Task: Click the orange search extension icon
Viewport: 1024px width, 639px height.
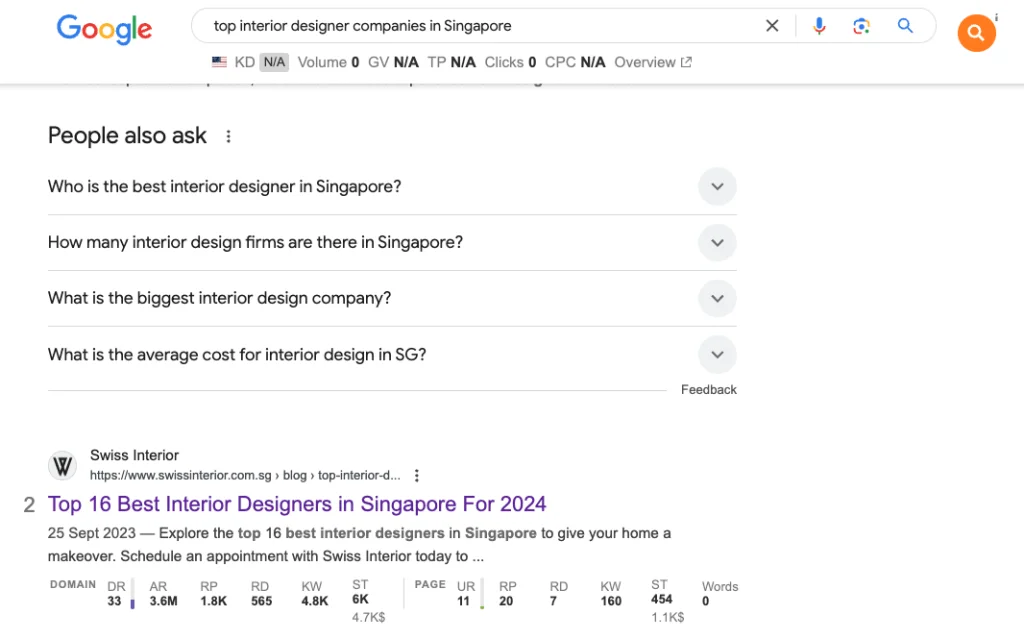Action: [975, 33]
